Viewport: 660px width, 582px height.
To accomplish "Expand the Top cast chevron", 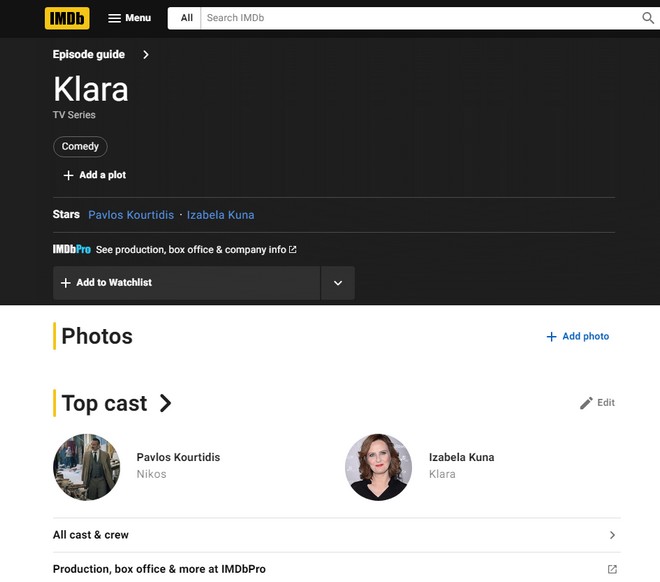I will (x=166, y=403).
